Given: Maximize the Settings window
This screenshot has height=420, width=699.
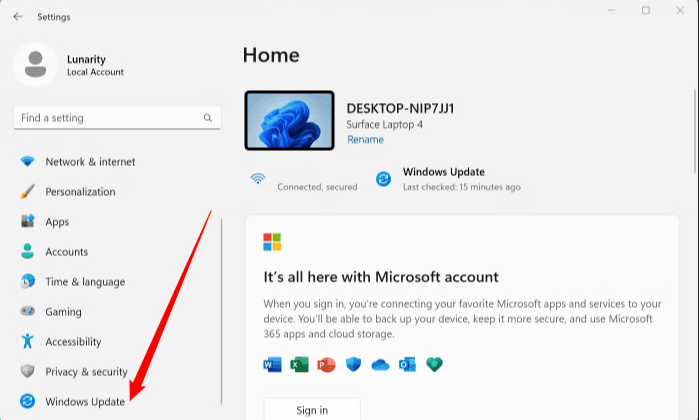Looking at the screenshot, I should [646, 10].
